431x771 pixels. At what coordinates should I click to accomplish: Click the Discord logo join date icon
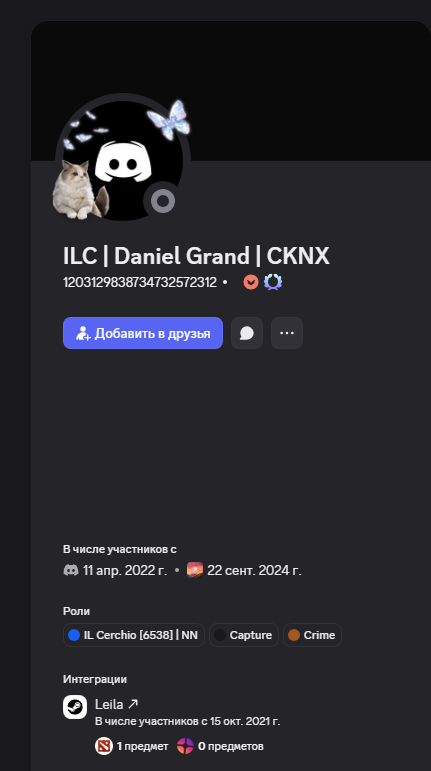(71, 570)
